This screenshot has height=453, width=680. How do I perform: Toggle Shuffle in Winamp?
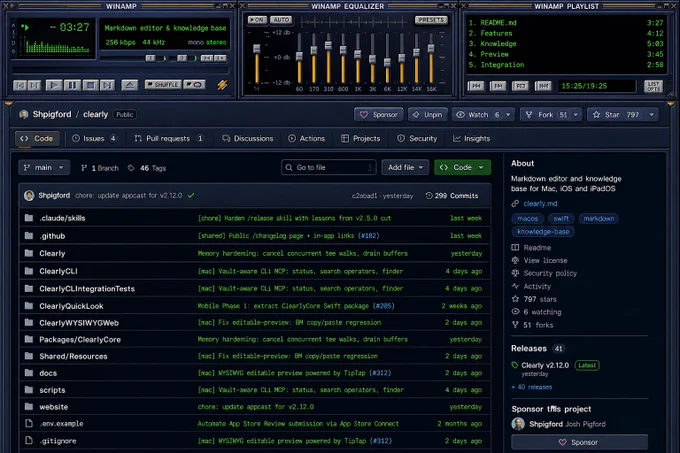coord(163,85)
